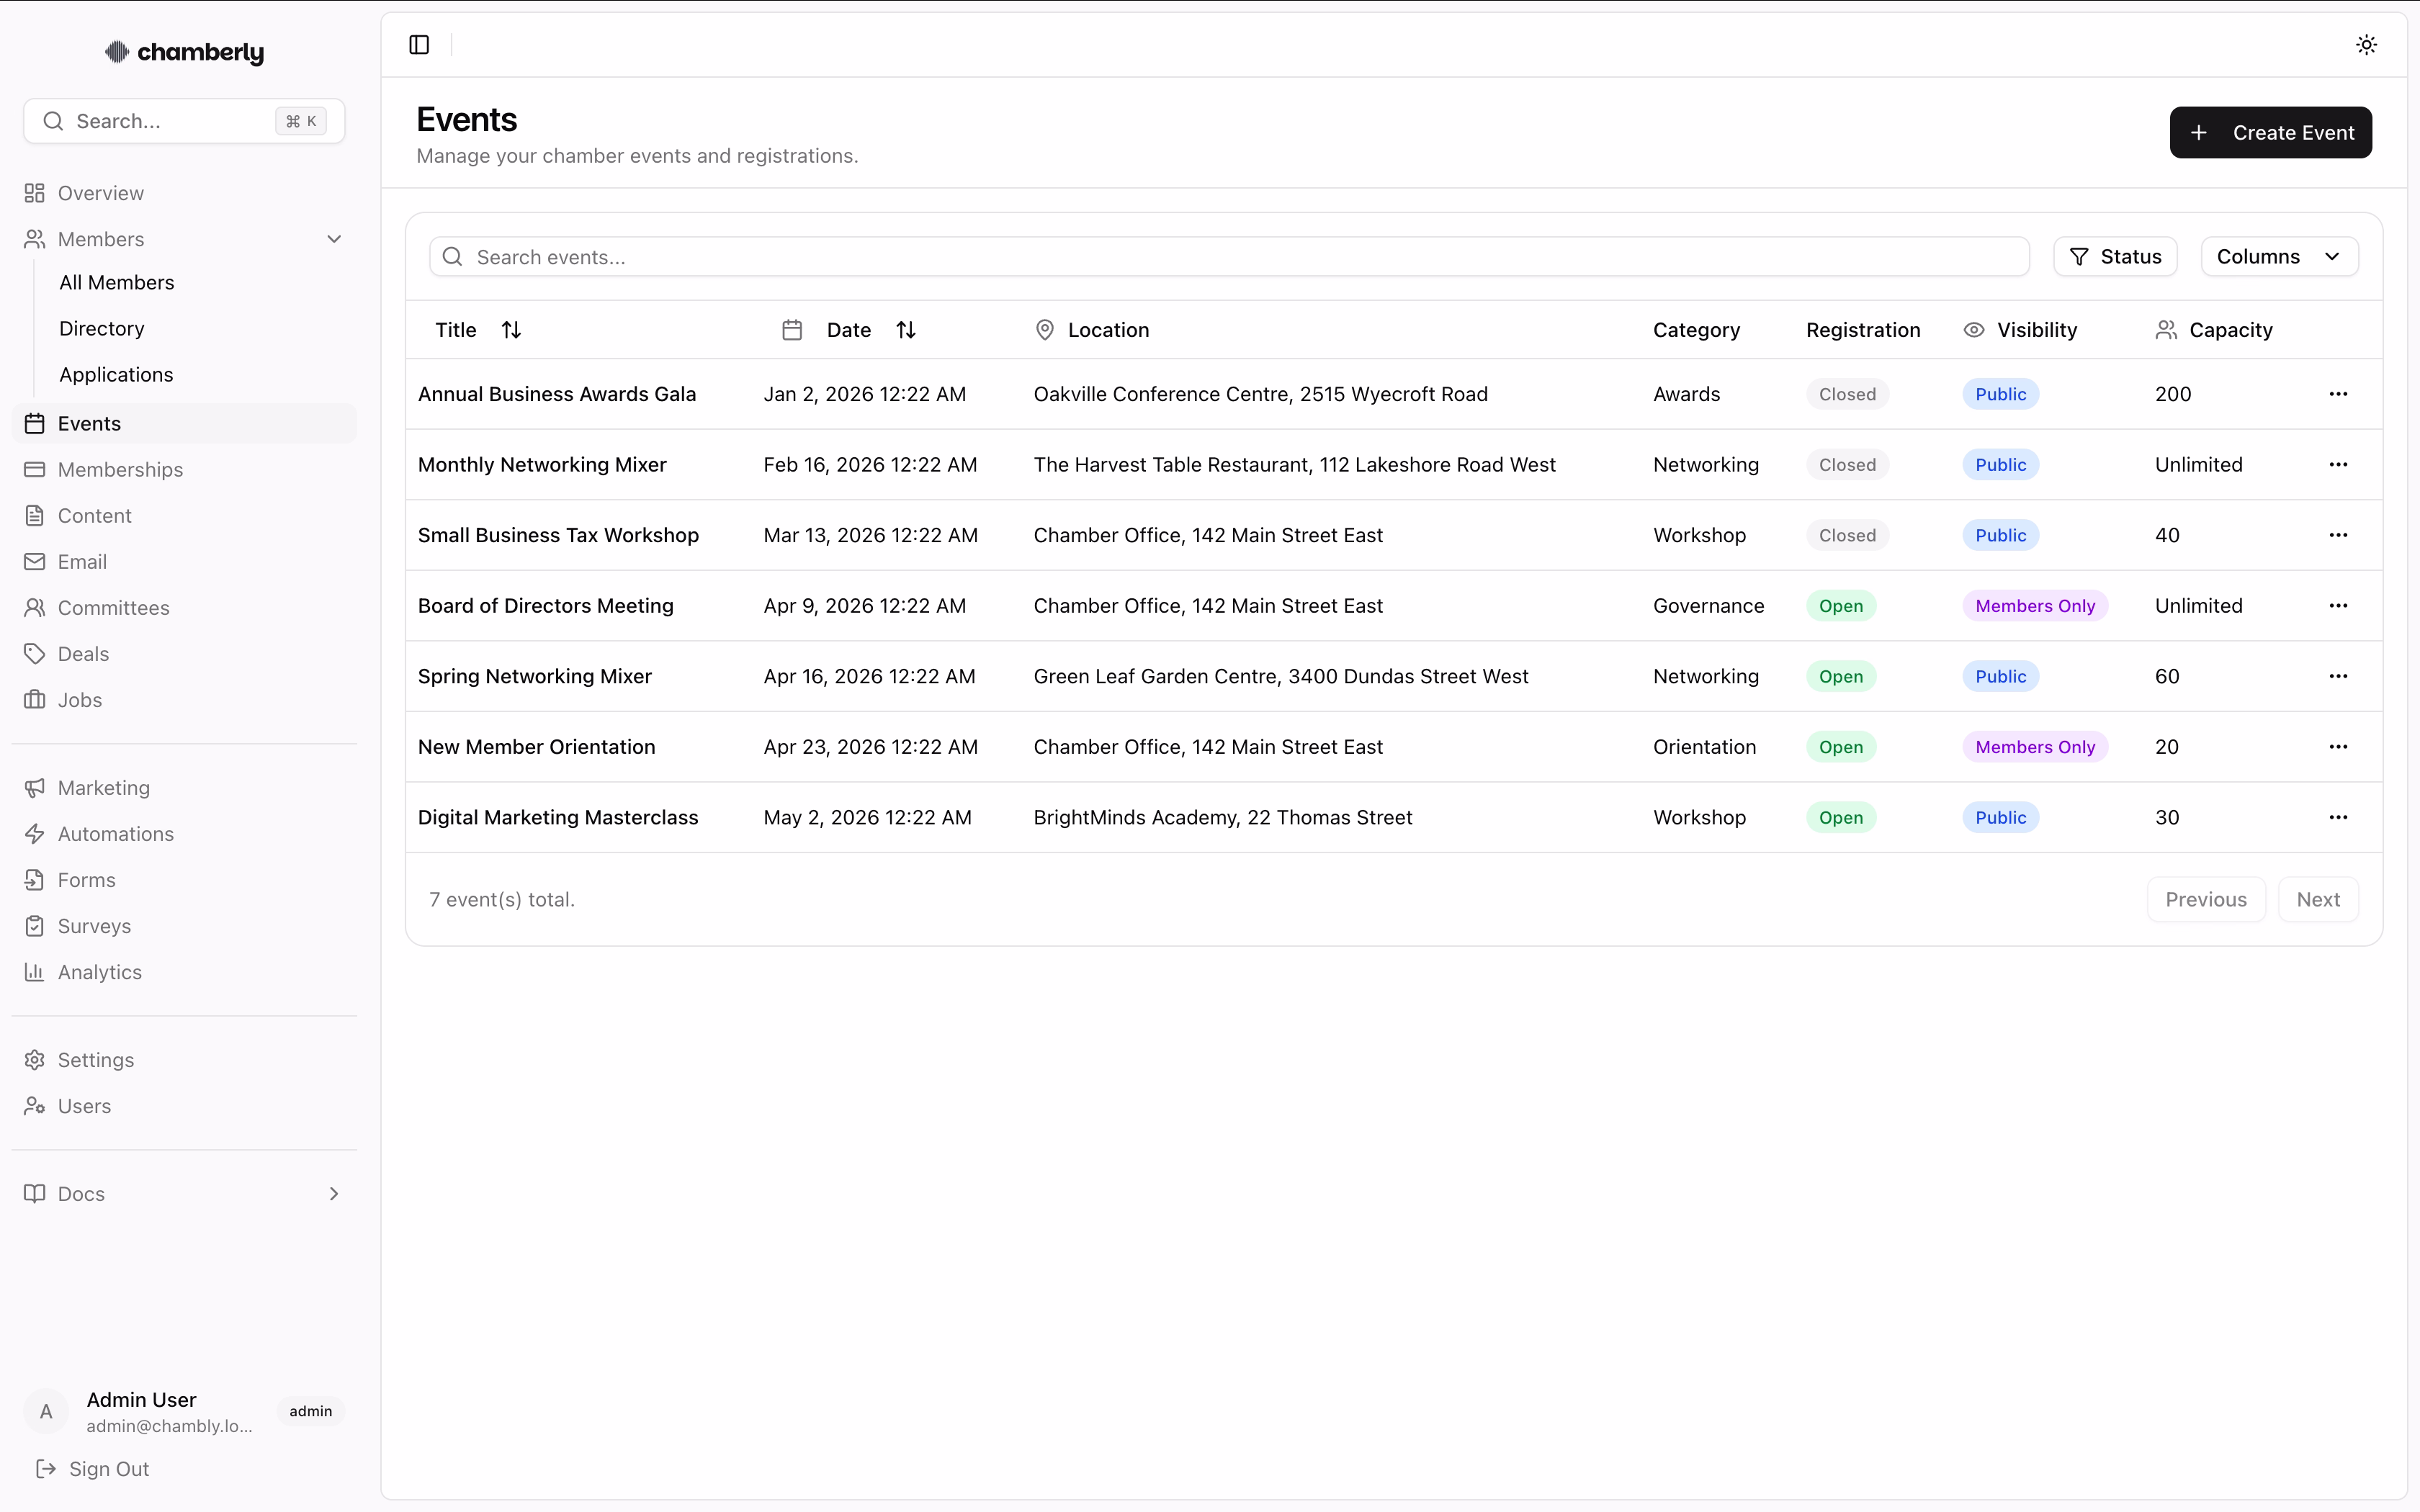
Task: Navigate to Content
Action: pyautogui.click(x=184, y=516)
